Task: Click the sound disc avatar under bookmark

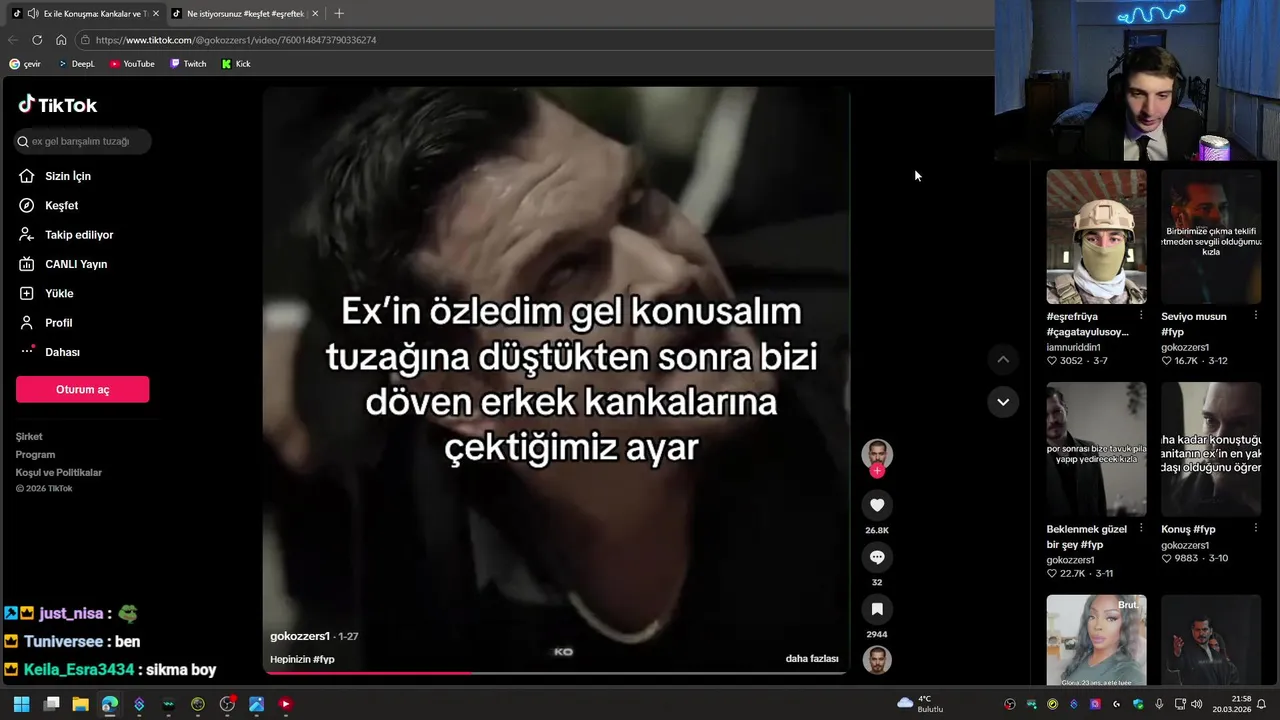Action: point(877,660)
